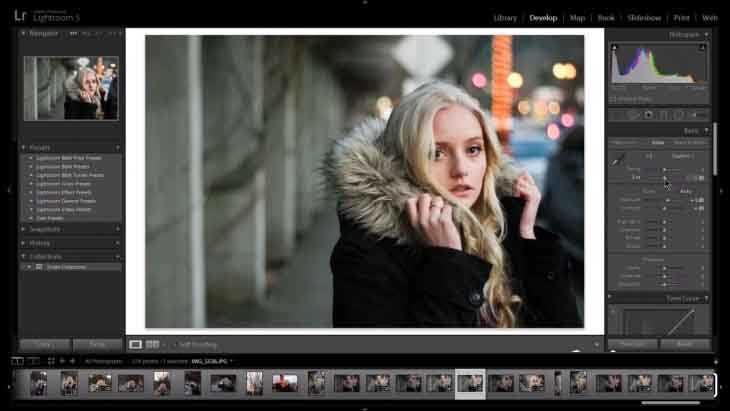Select the first filmstrip thumbnail
This screenshot has width=730, height=411.
tap(38, 383)
